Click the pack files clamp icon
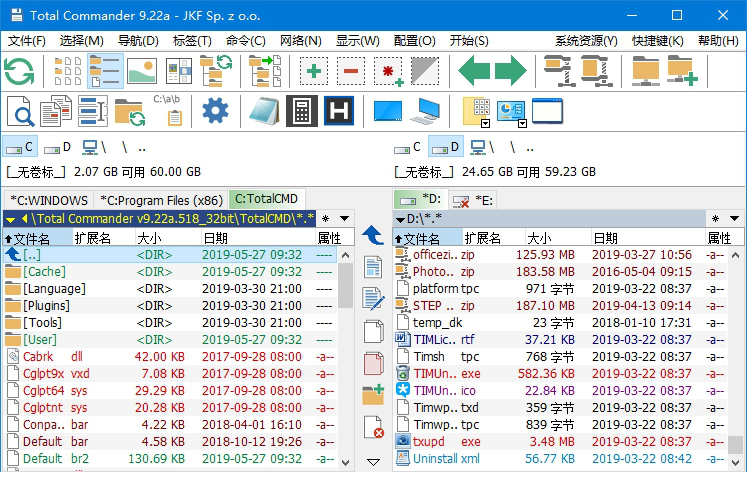This screenshot has width=747, height=490. click(x=559, y=71)
